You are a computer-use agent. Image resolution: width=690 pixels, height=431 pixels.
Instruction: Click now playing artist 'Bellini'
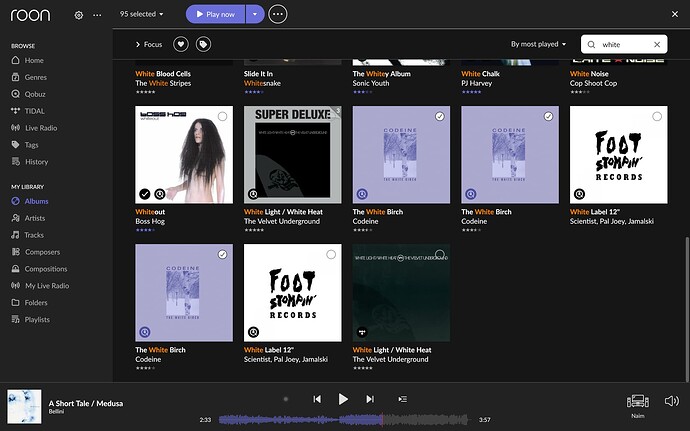pyautogui.click(x=56, y=412)
